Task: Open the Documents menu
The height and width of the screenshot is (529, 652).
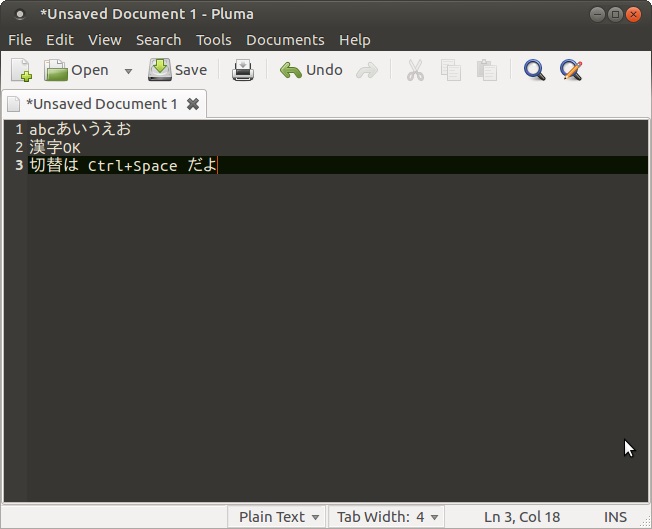Action: coord(285,40)
